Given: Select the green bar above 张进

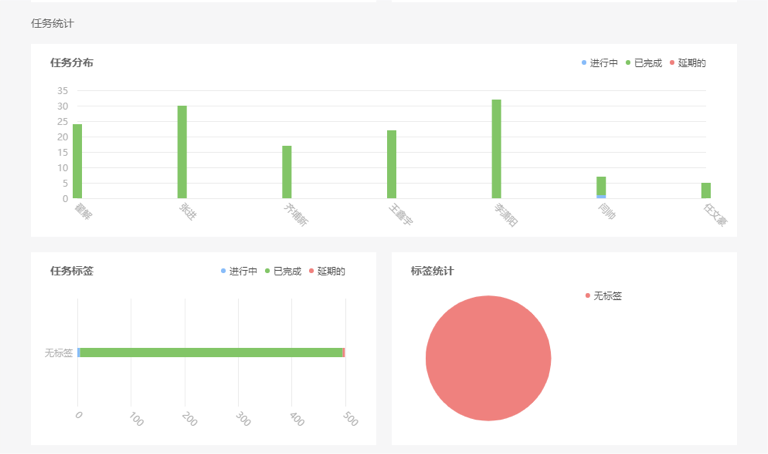Looking at the screenshot, I should coord(182,152).
